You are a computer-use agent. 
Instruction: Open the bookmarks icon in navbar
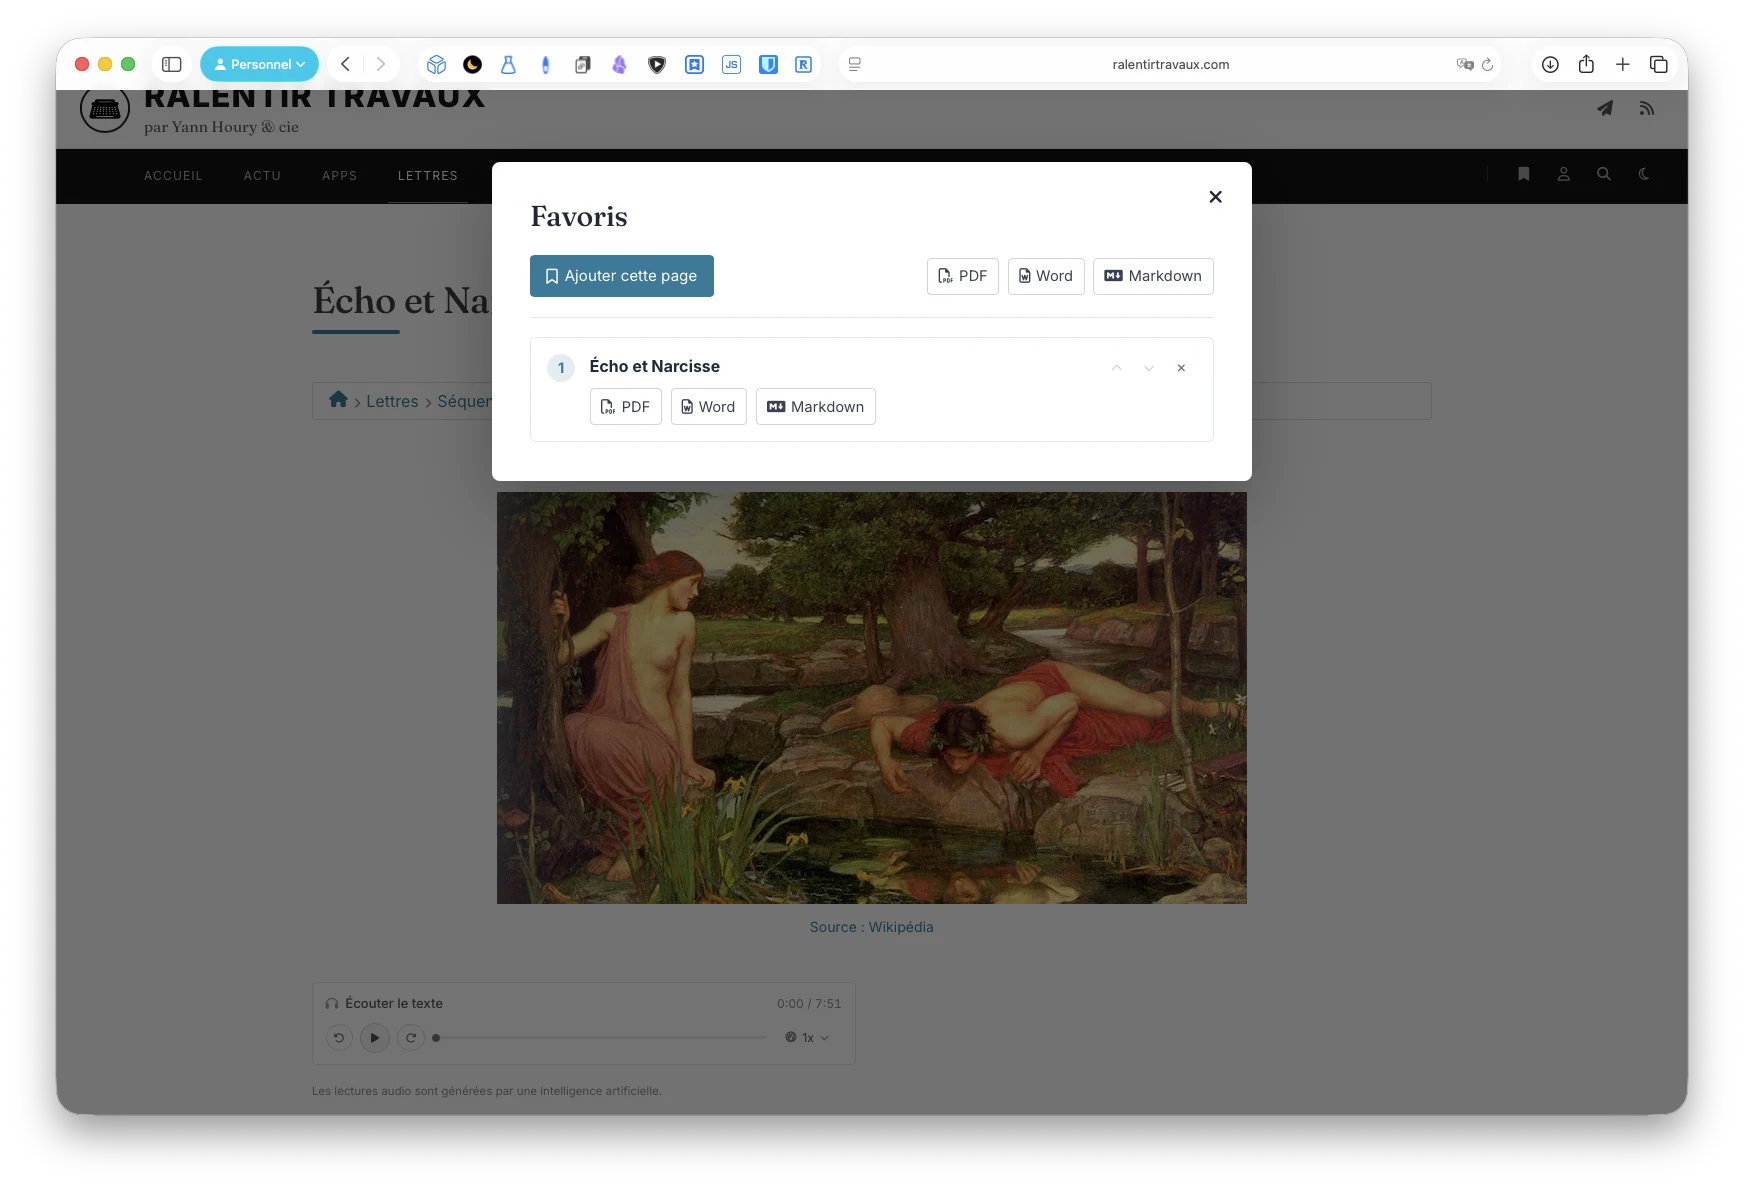[x=1524, y=174]
